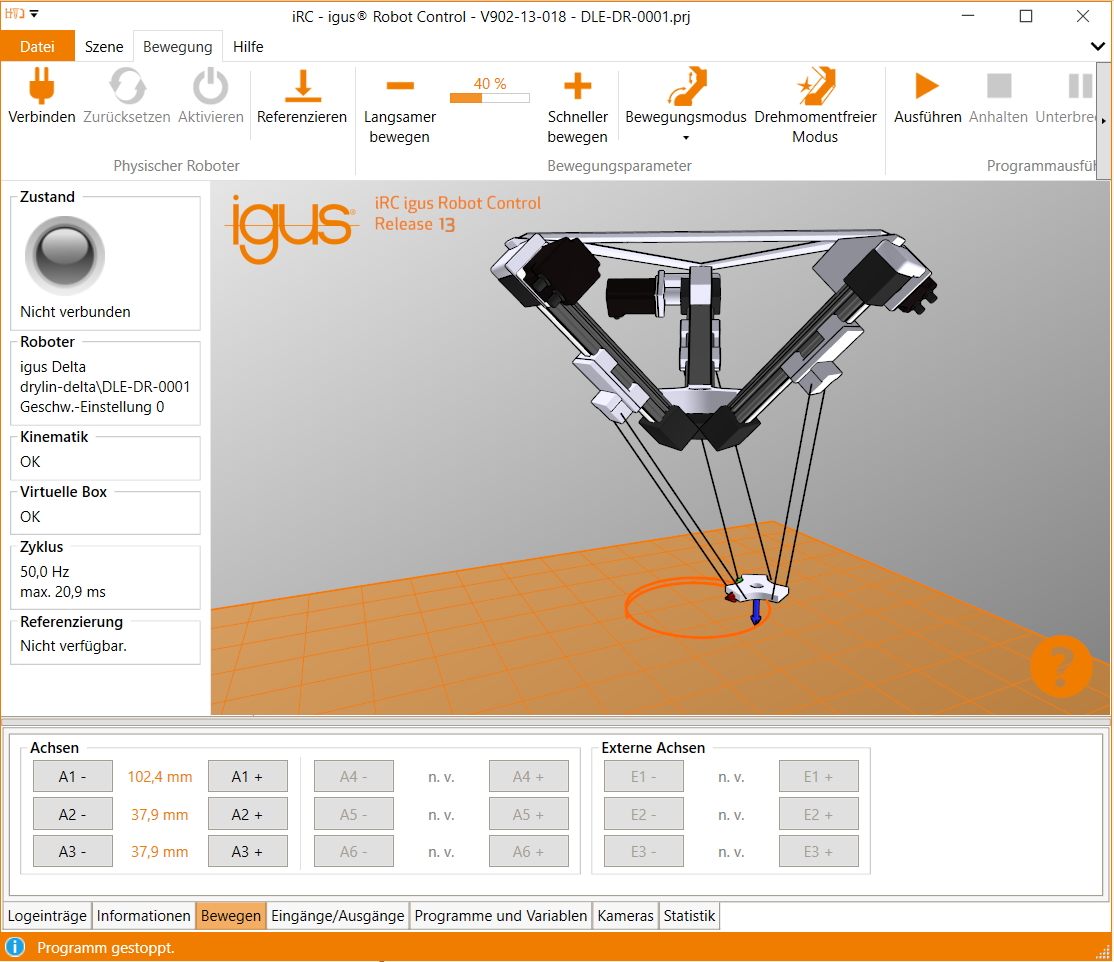The image size is (1114, 962).
Task: Switch to the Szene tab
Action: (x=102, y=46)
